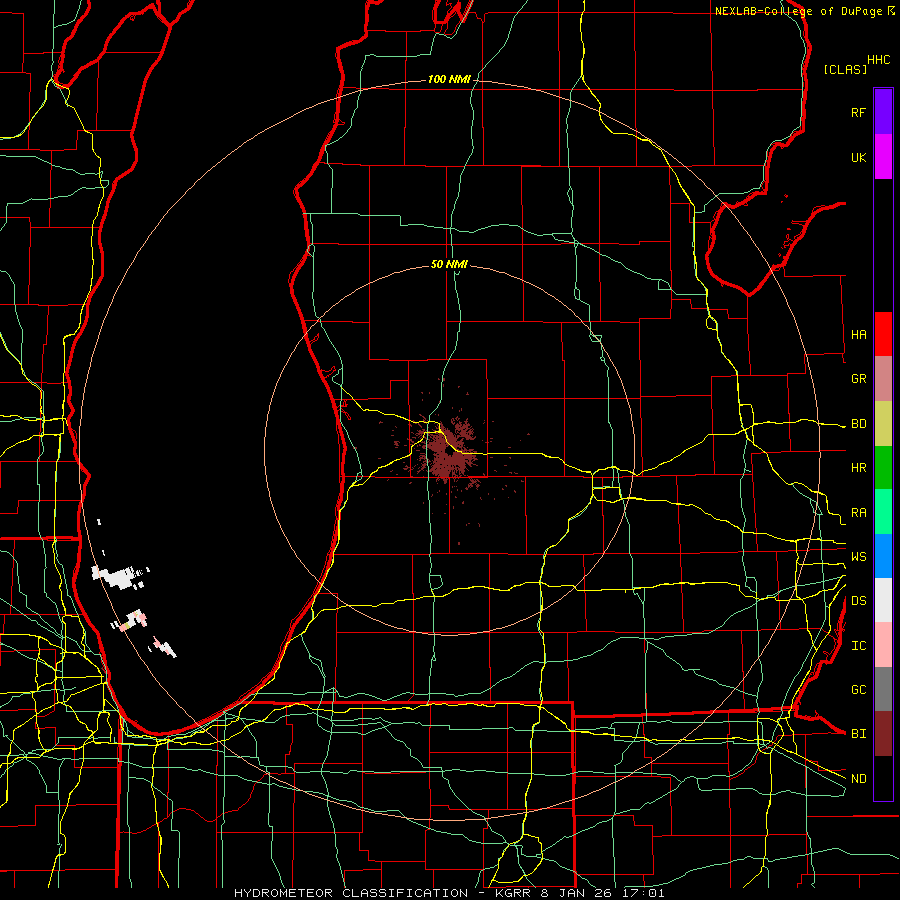The width and height of the screenshot is (900, 900).
Task: Click the ND legend label
Action: click(858, 779)
